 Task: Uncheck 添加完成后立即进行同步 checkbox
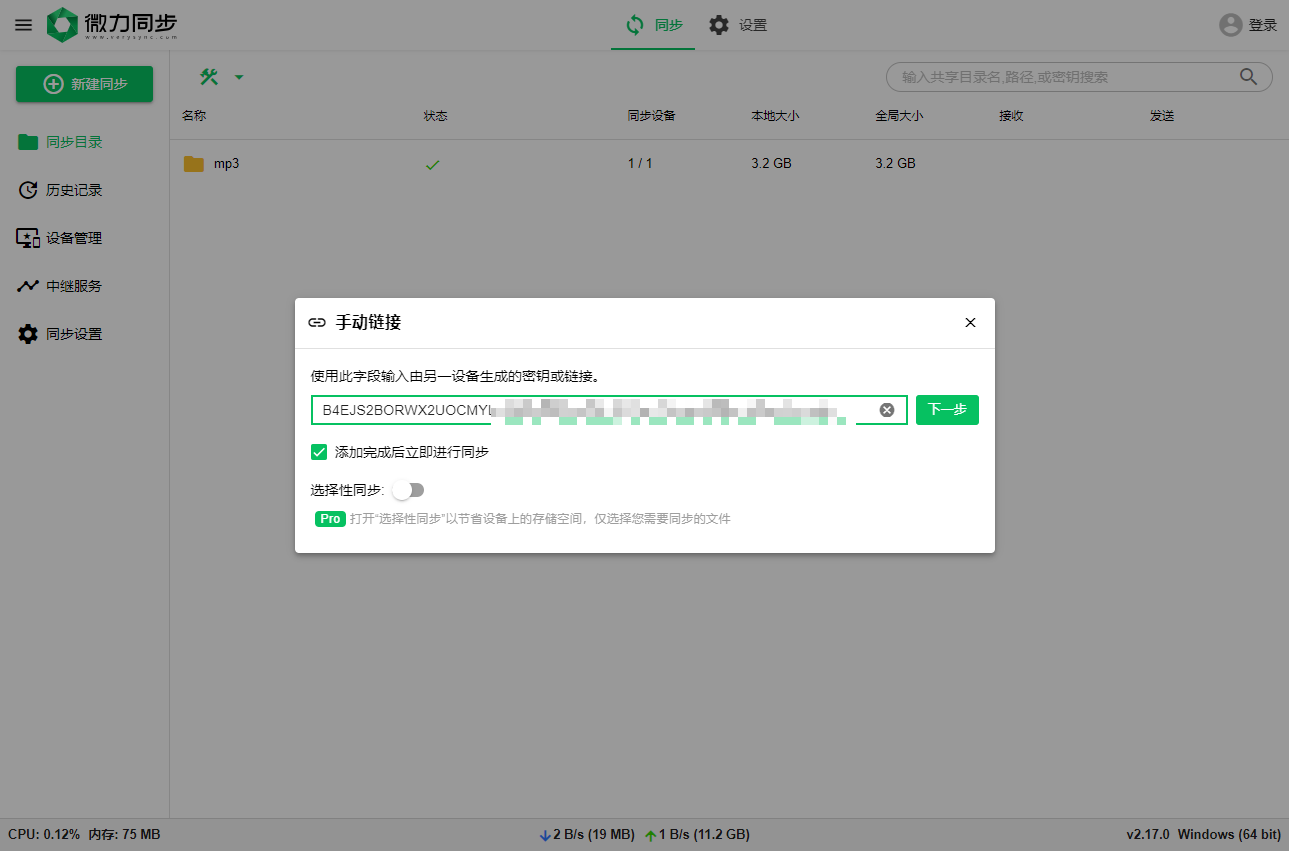tap(319, 452)
